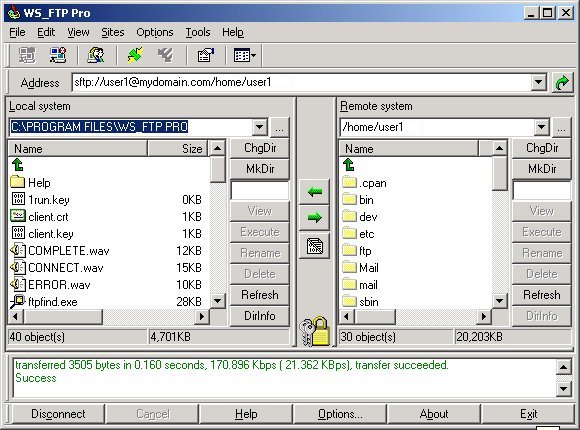Select the capitalized Mail remote folder

tap(361, 268)
